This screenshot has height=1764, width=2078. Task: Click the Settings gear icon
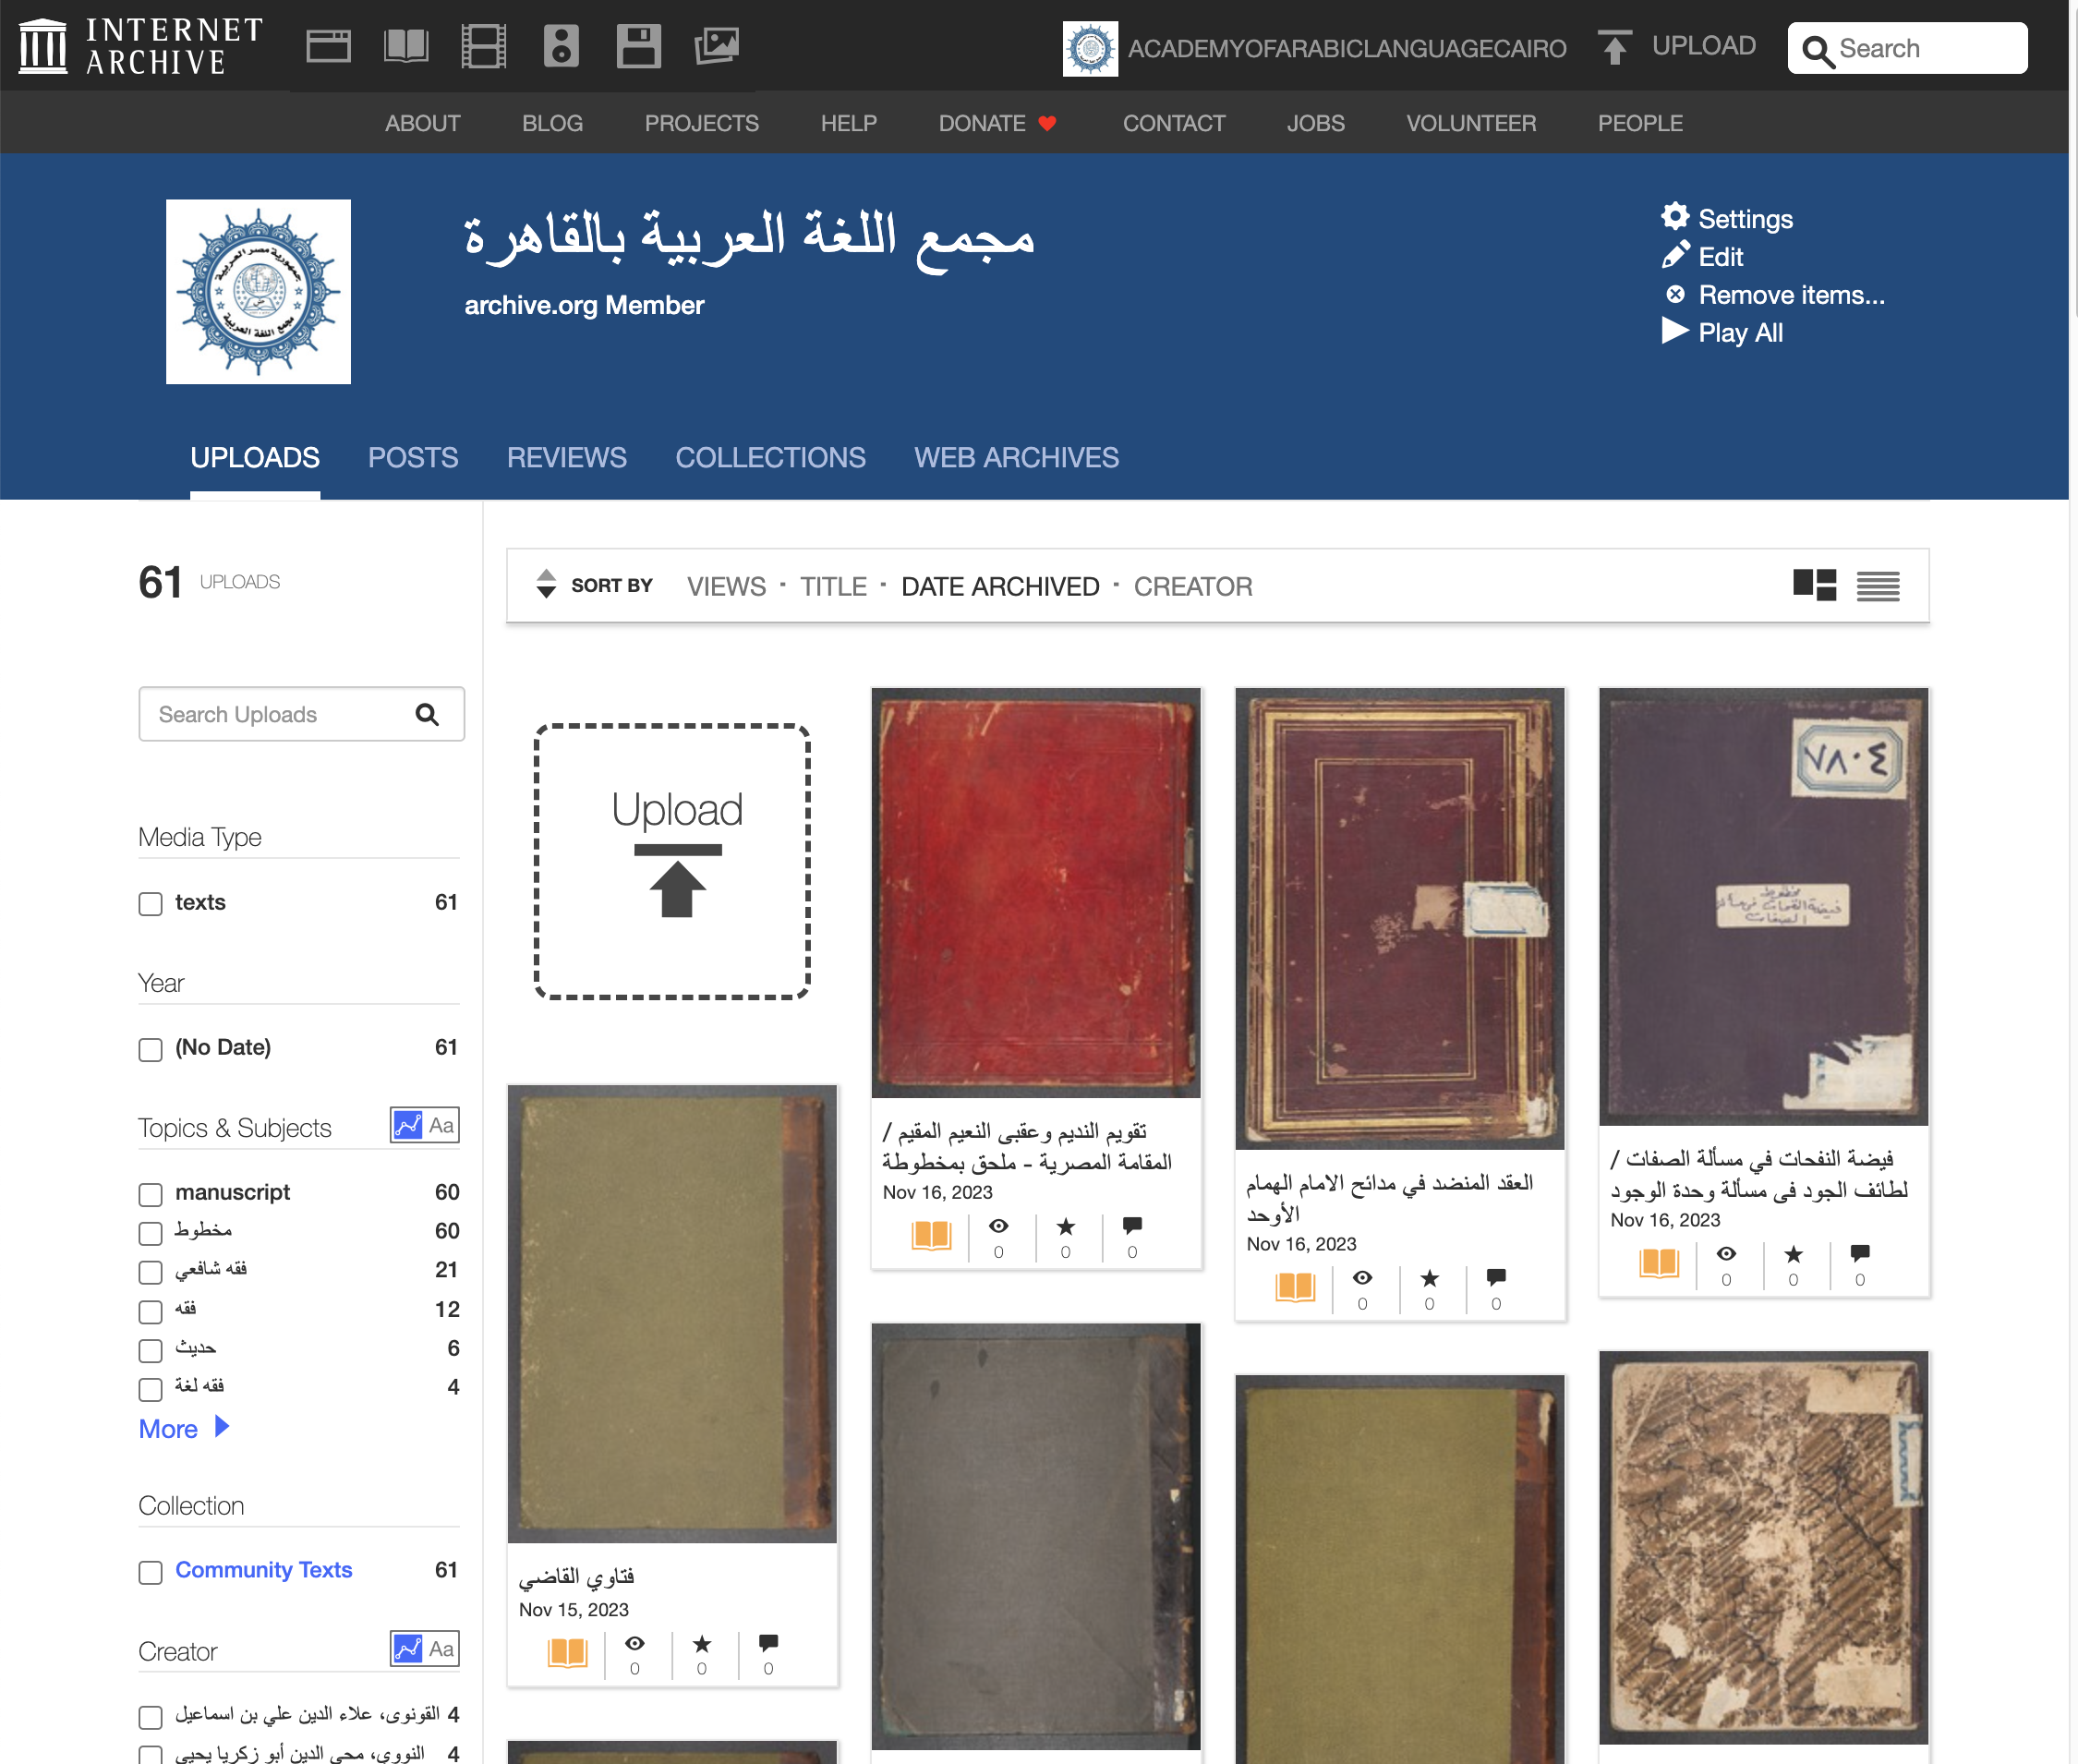(x=1675, y=217)
